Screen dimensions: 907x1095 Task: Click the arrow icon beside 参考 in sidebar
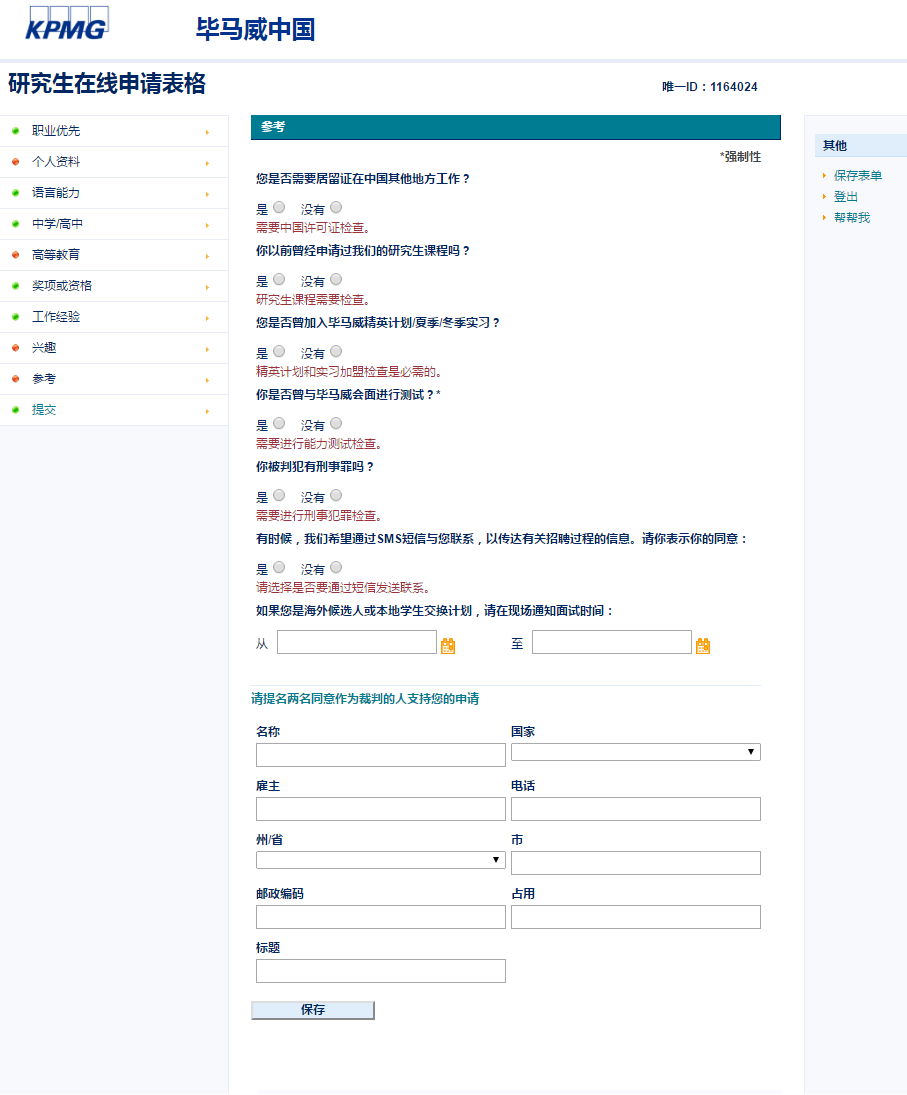tap(207, 380)
